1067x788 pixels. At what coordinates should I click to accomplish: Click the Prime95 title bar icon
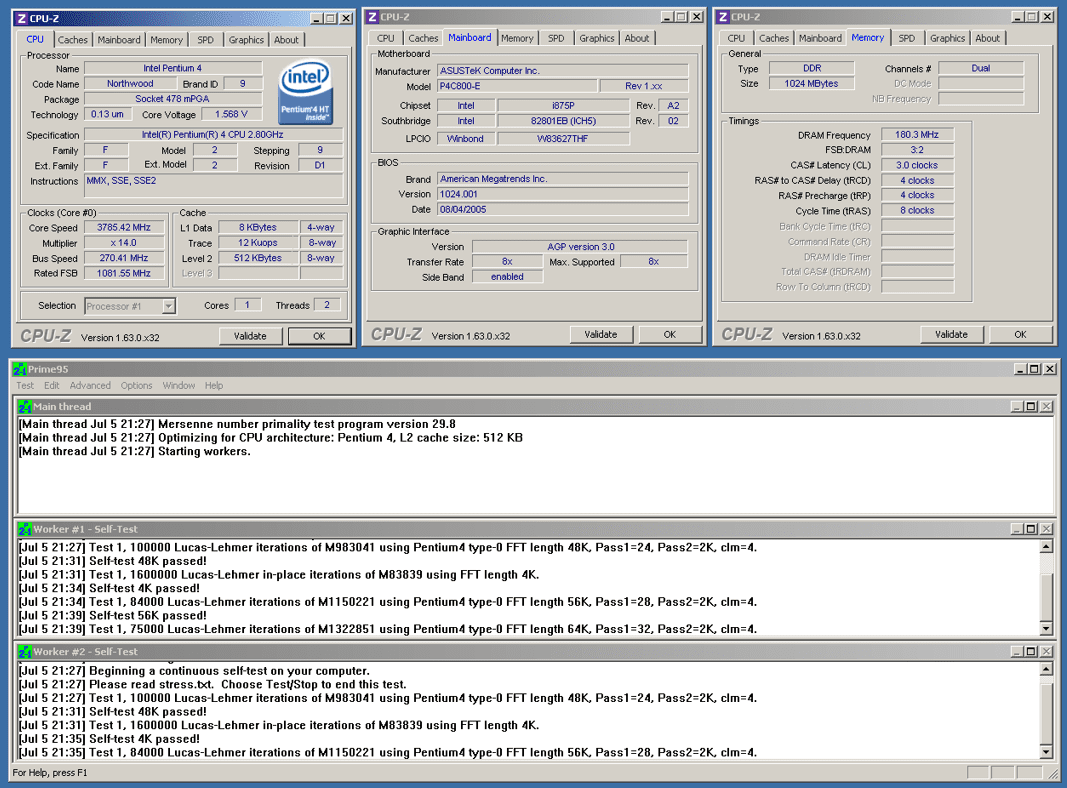click(20, 369)
